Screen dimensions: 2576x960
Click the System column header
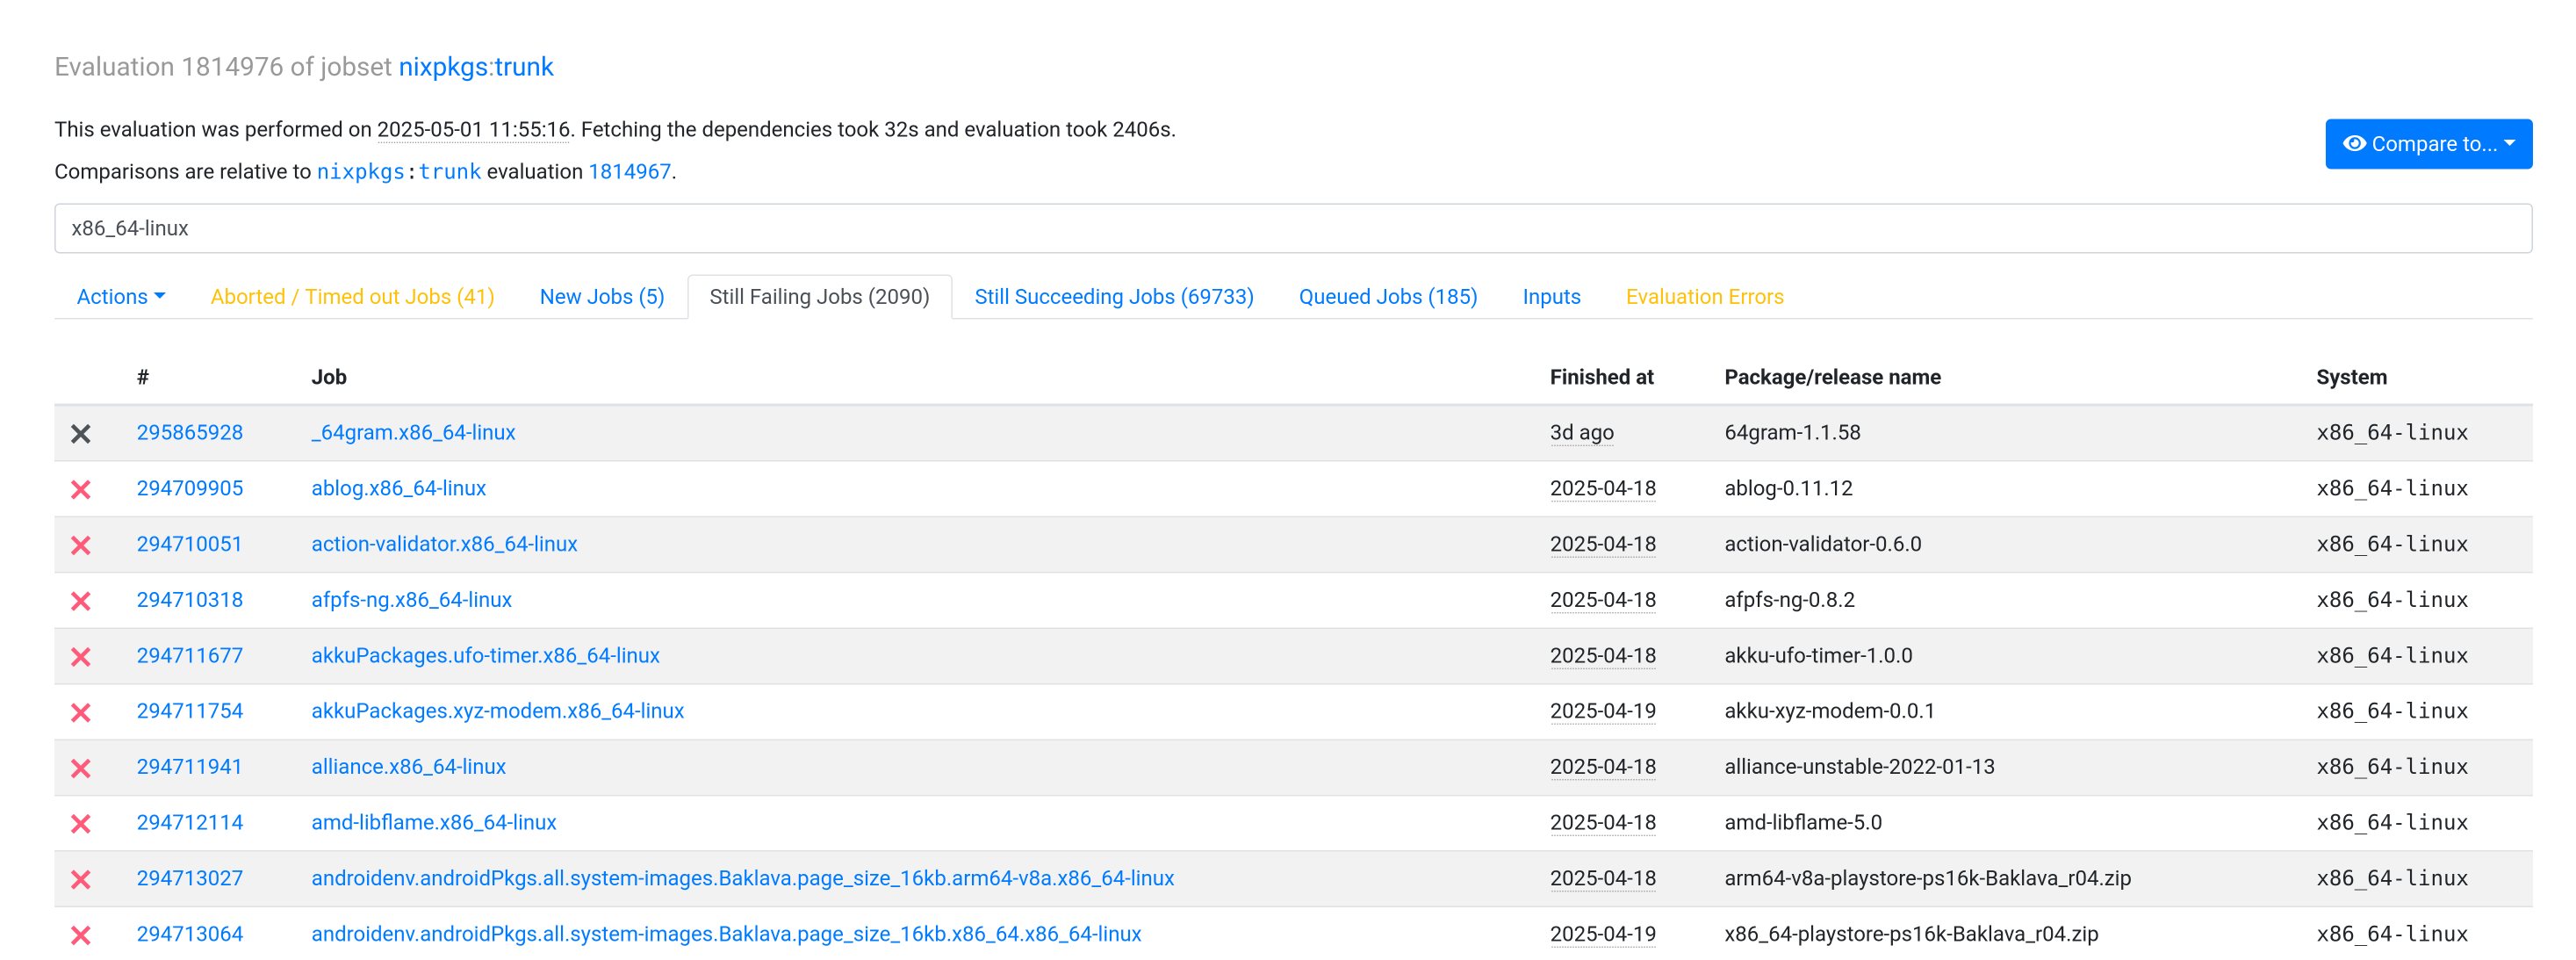pyautogui.click(x=2351, y=377)
